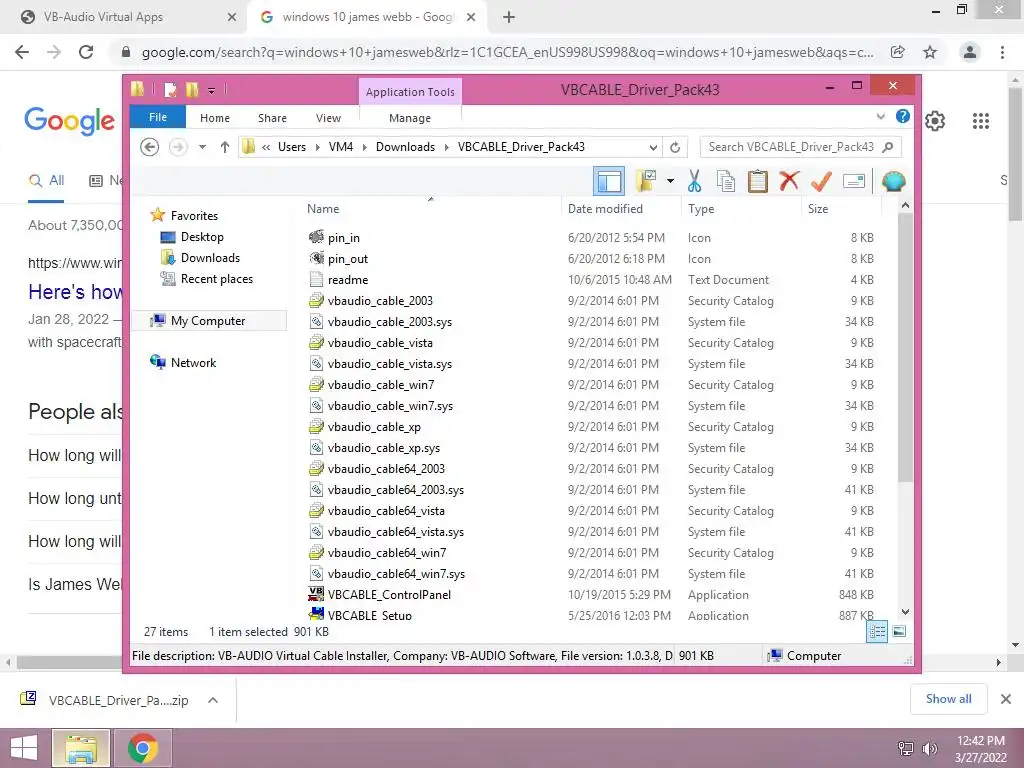This screenshot has height=768, width=1024.
Task: Open the View ribbon tab
Action: 328,118
